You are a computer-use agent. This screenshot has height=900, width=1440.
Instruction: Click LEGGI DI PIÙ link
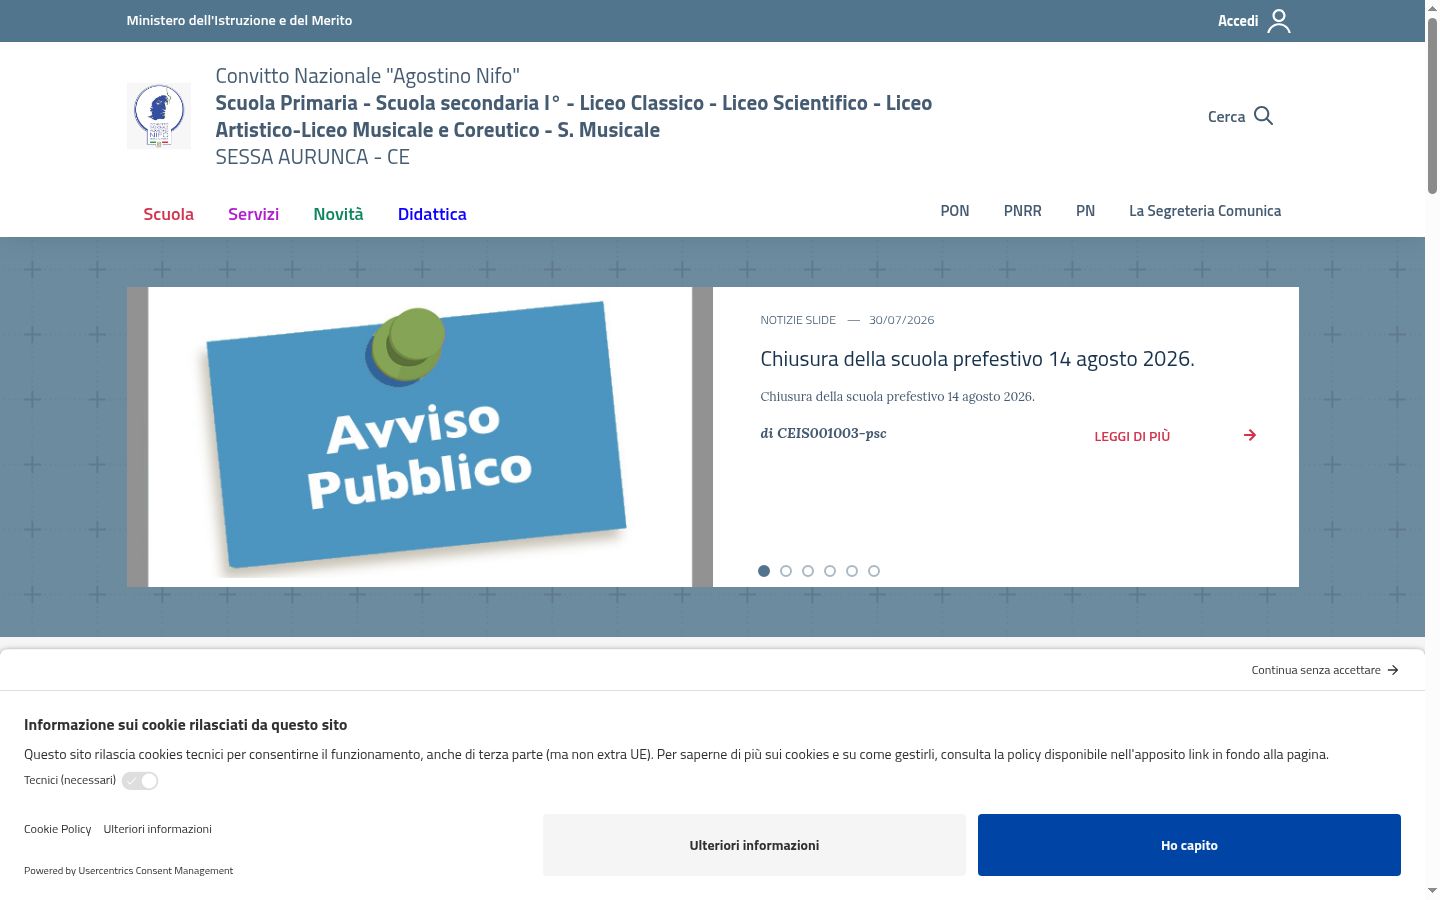coord(1132,436)
